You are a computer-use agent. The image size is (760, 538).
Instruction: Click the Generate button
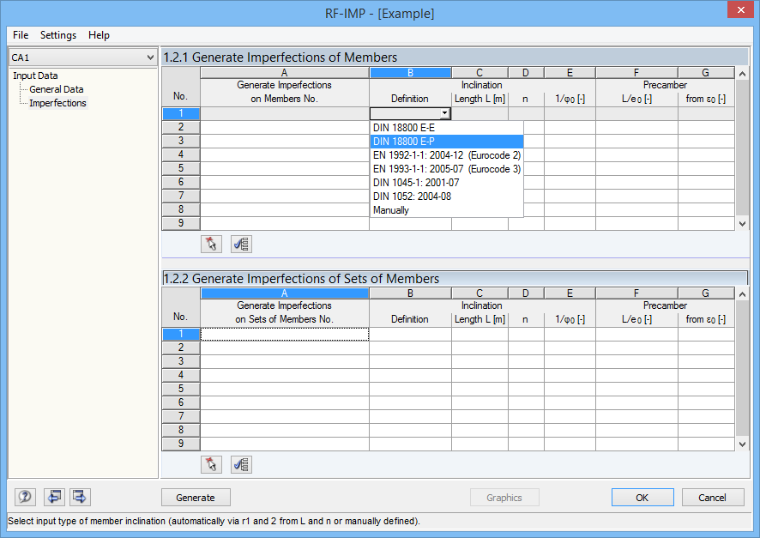(195, 497)
